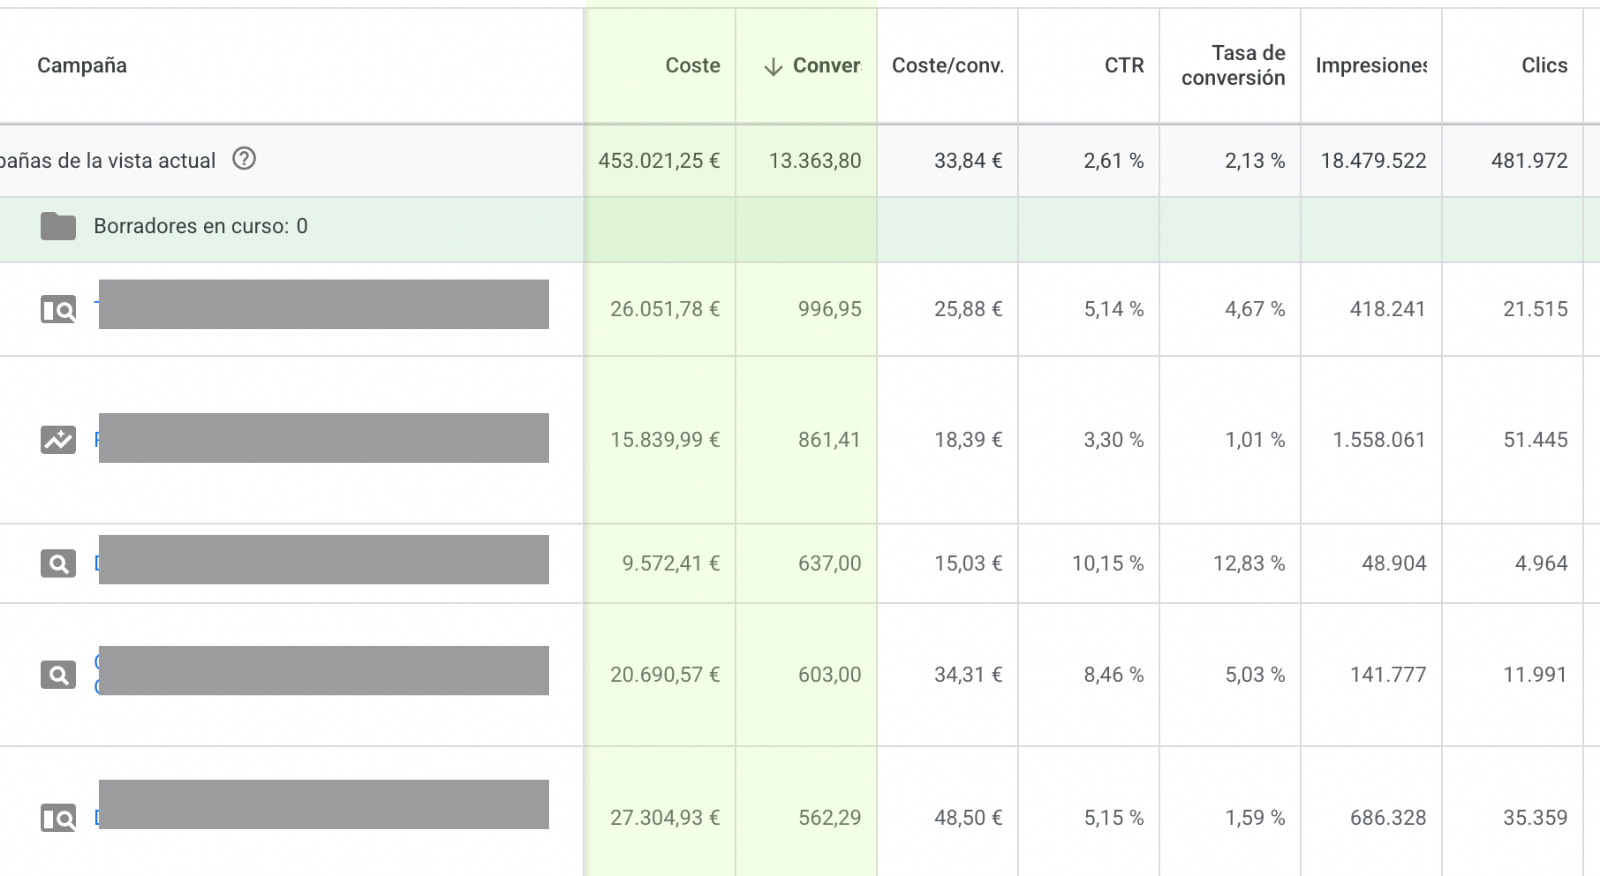Sort by Clics column header
Screen dimensions: 1600x876
pos(1544,65)
